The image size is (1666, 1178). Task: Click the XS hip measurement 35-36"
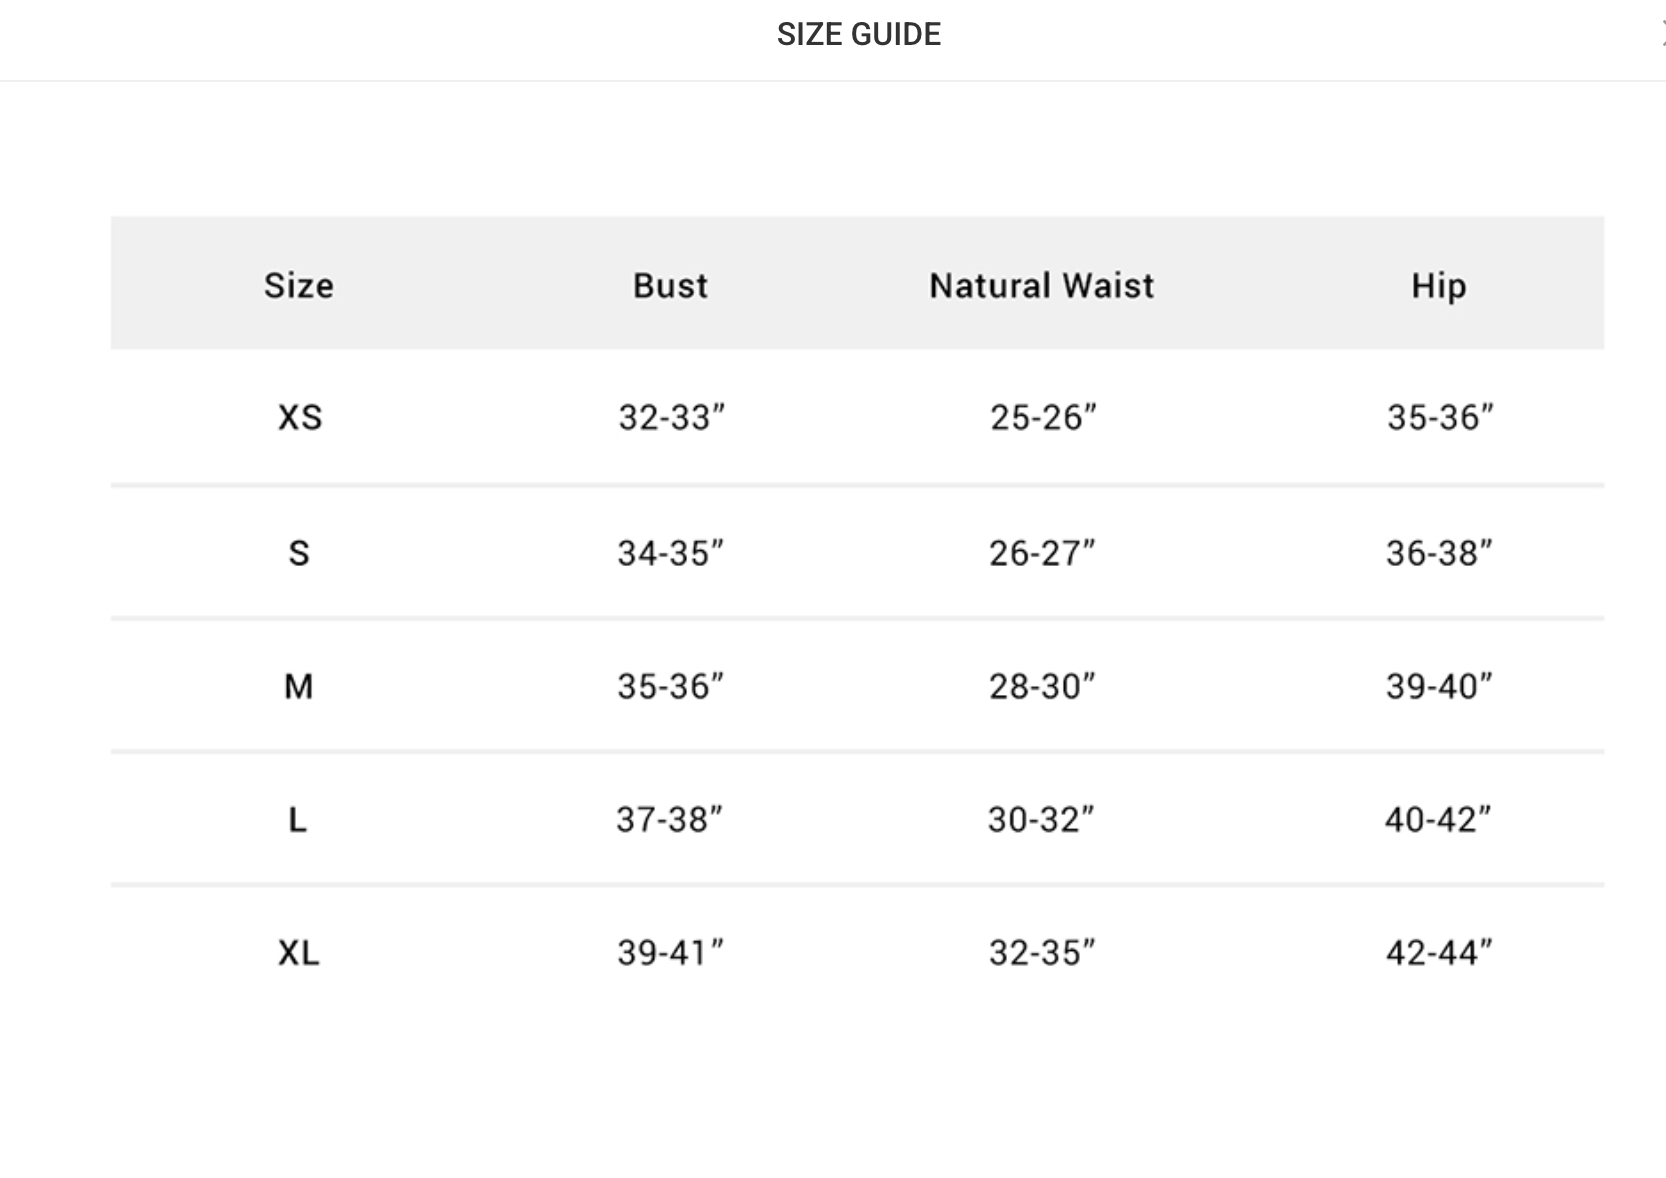[1439, 417]
